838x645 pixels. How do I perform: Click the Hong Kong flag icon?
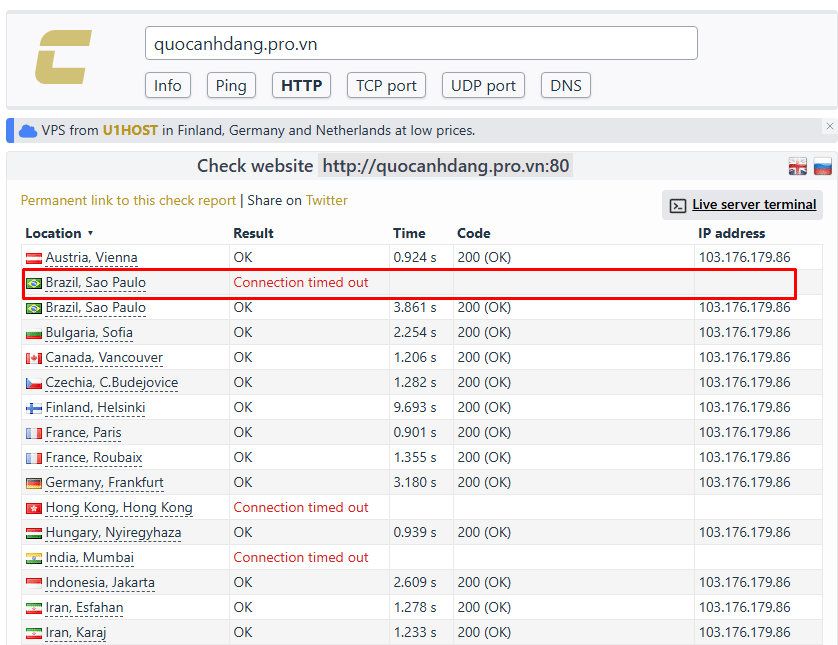[x=34, y=508]
